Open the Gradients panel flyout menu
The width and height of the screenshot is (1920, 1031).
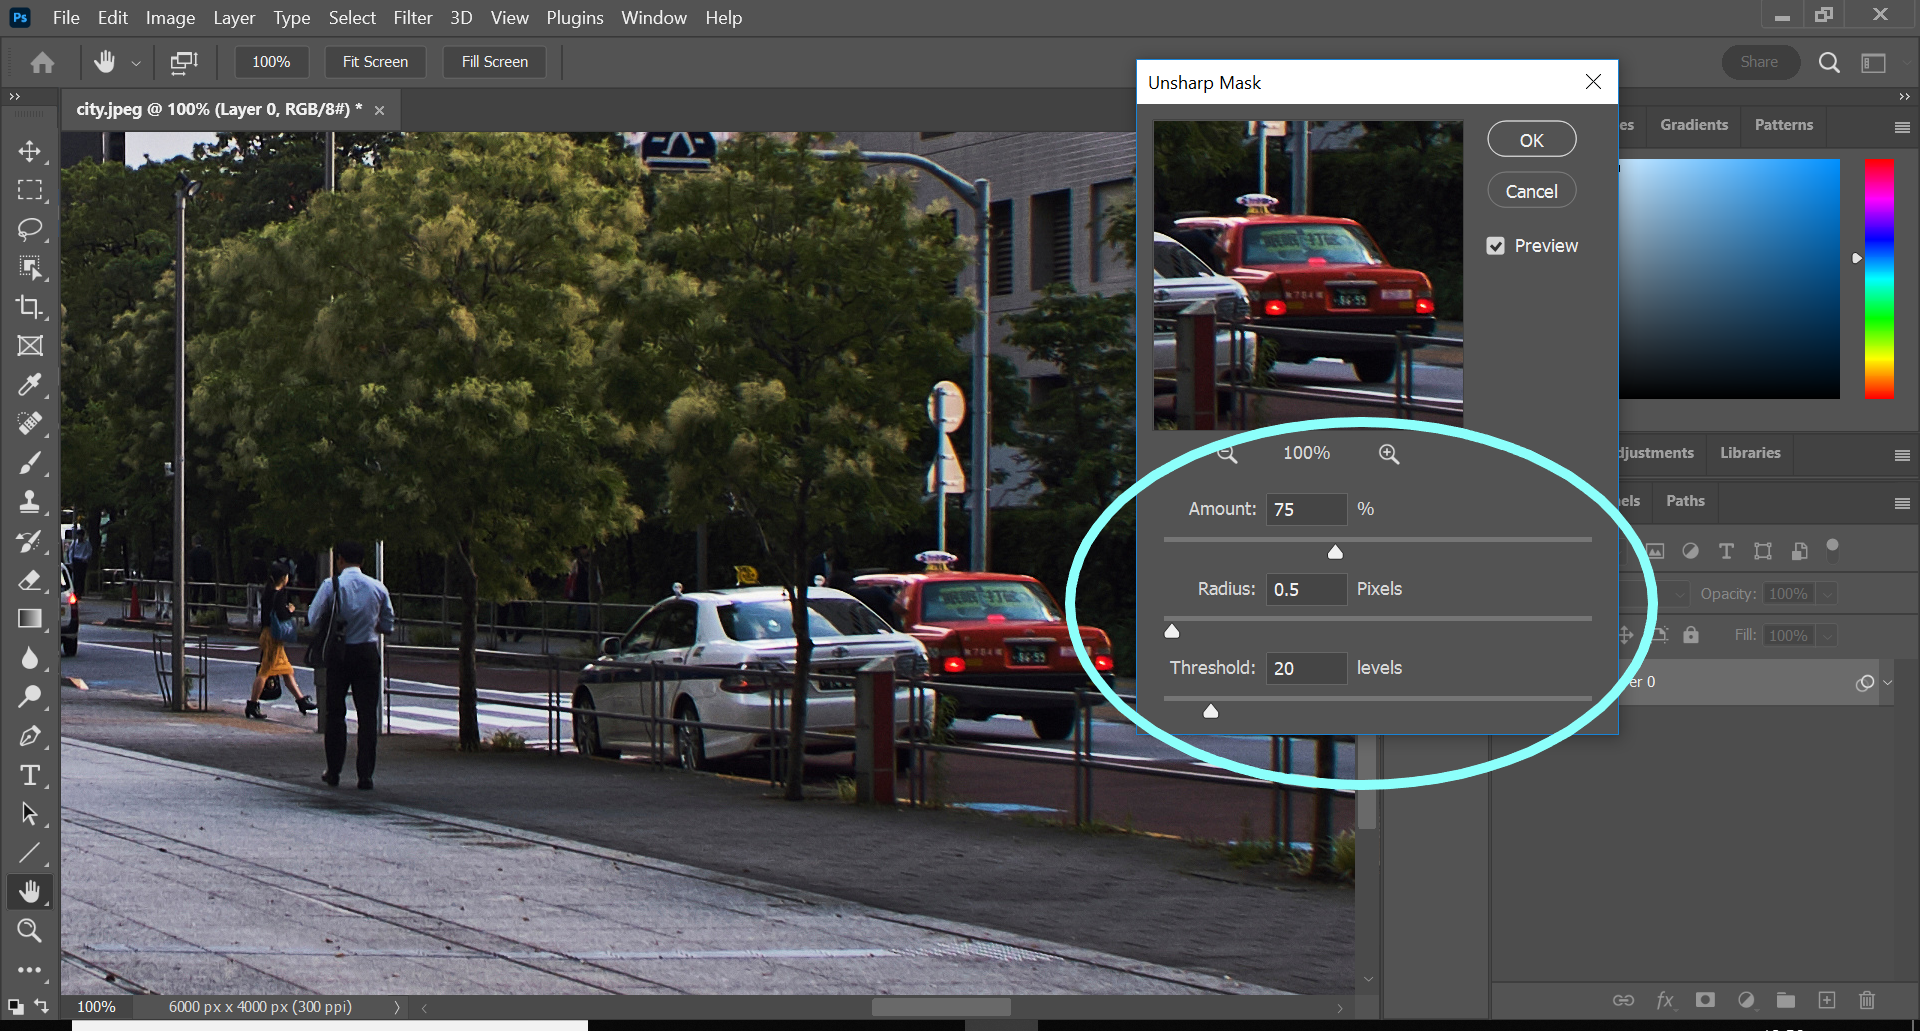tap(1902, 127)
